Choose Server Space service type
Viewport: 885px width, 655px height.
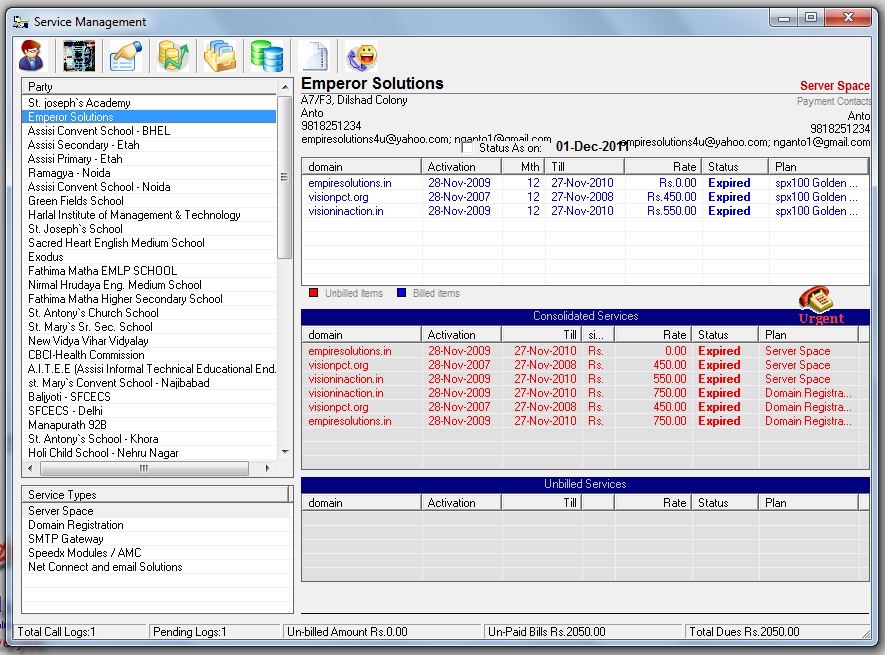157,511
